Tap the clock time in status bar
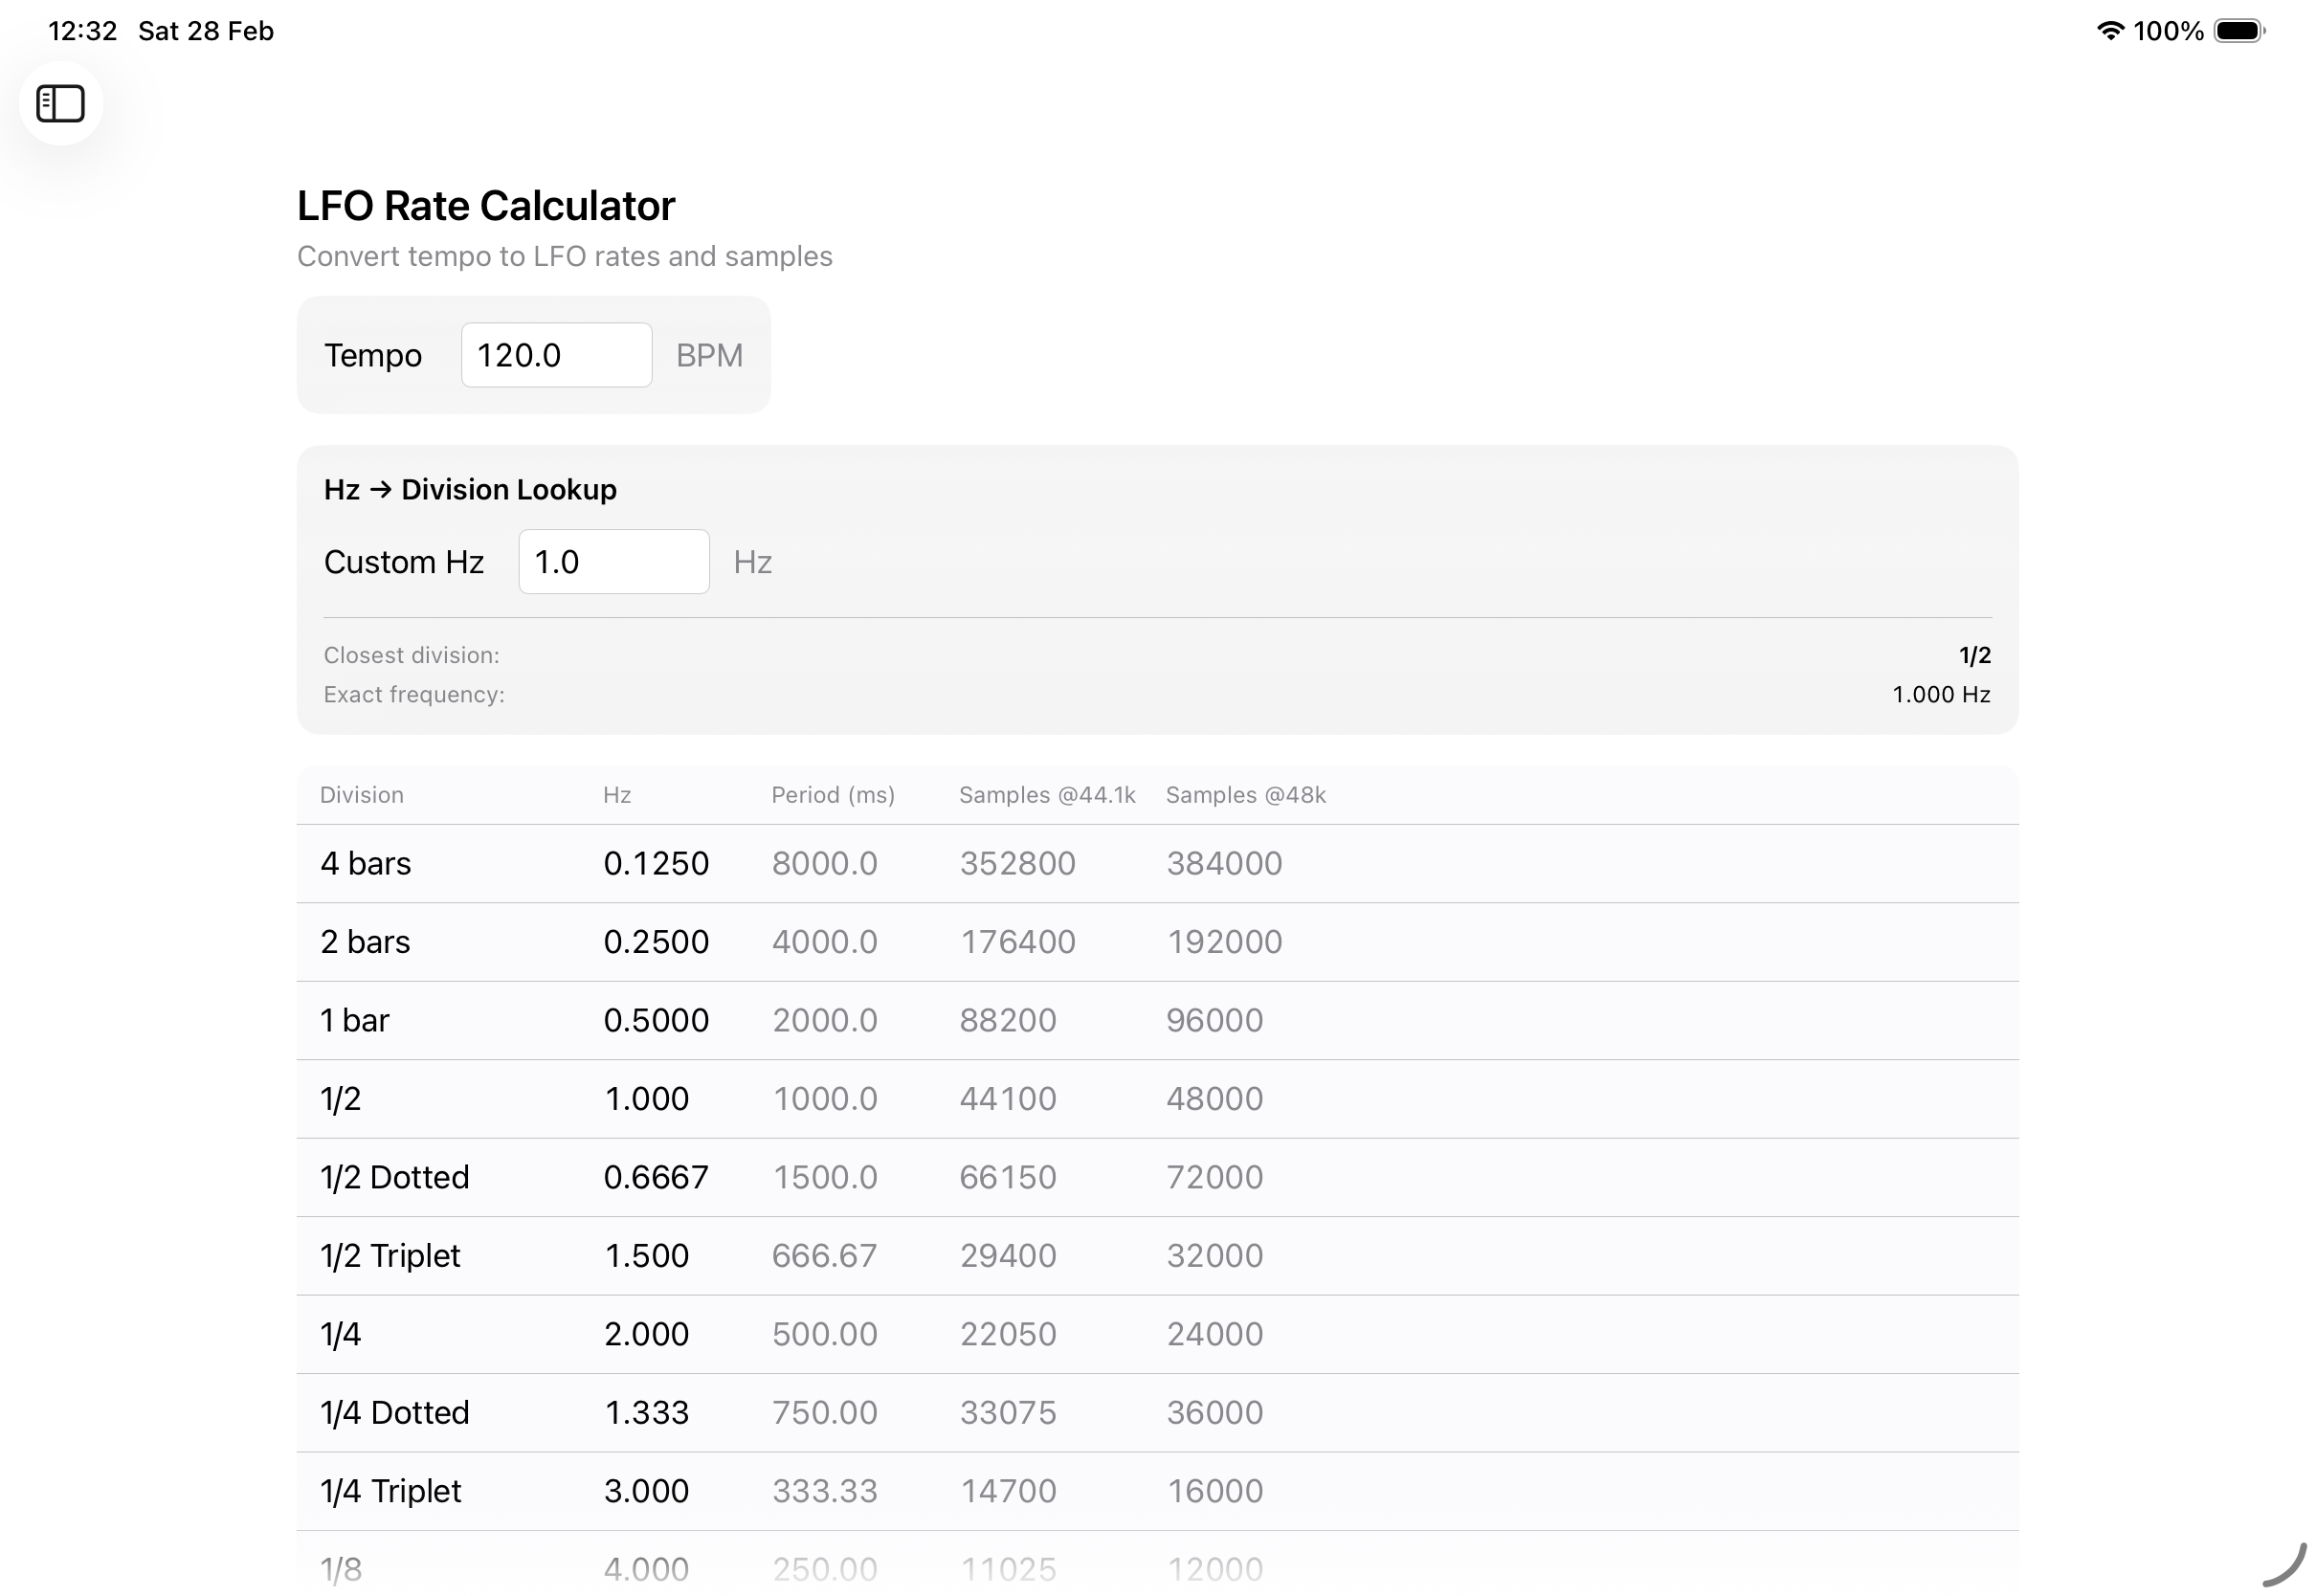 coord(82,31)
